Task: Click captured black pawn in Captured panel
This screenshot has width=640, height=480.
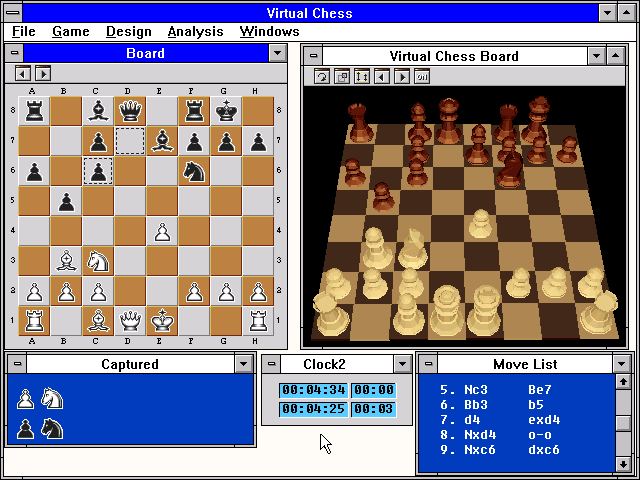Action: (x=25, y=429)
